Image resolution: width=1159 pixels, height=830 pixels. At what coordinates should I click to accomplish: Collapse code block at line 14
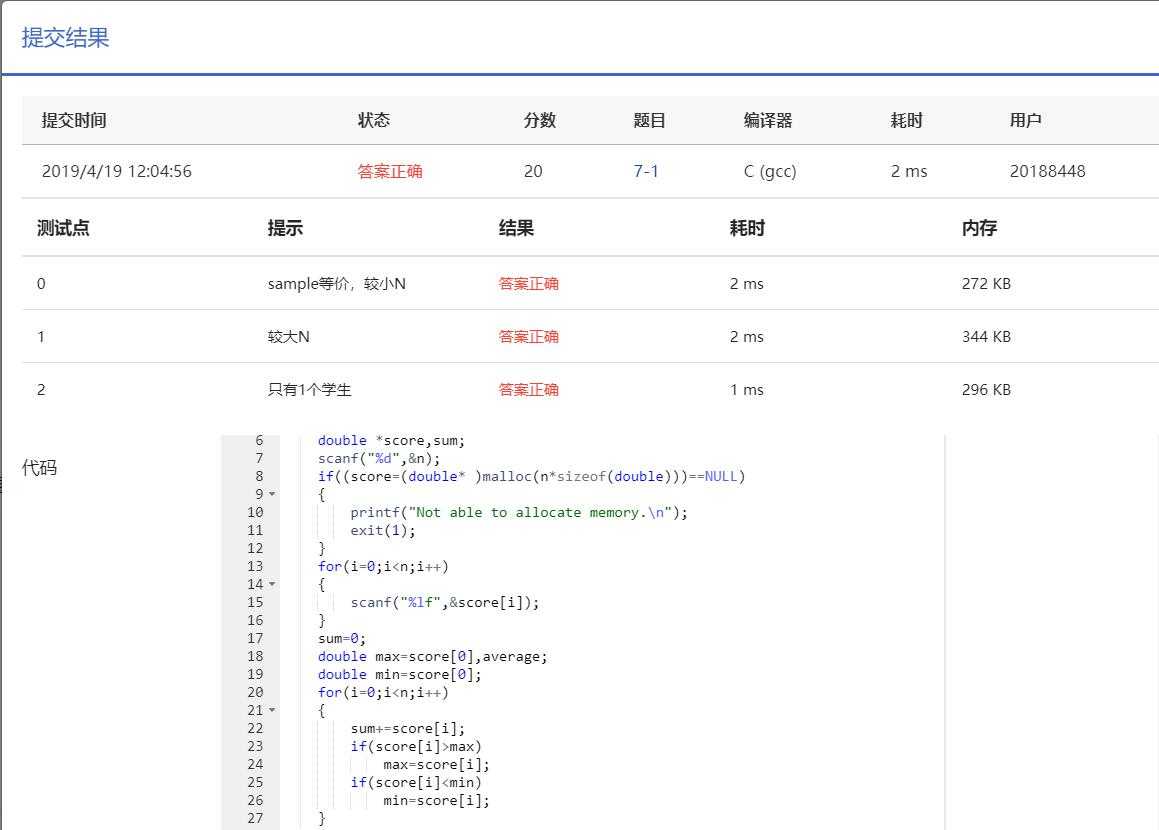coord(272,584)
